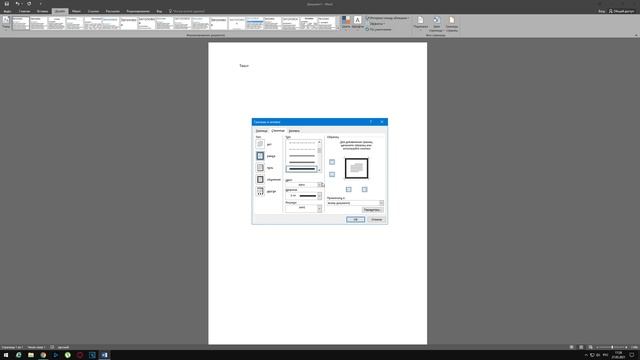
Task: Open the border color dropdown
Action: coord(304,185)
